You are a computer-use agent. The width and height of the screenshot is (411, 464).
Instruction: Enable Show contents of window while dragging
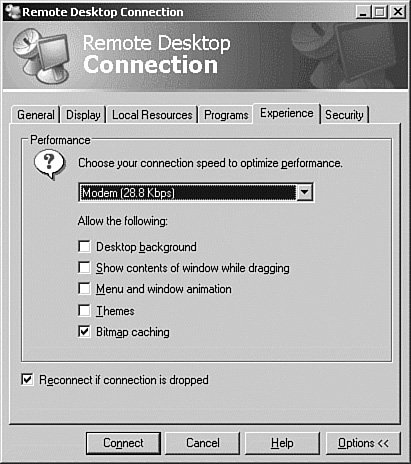[84, 268]
